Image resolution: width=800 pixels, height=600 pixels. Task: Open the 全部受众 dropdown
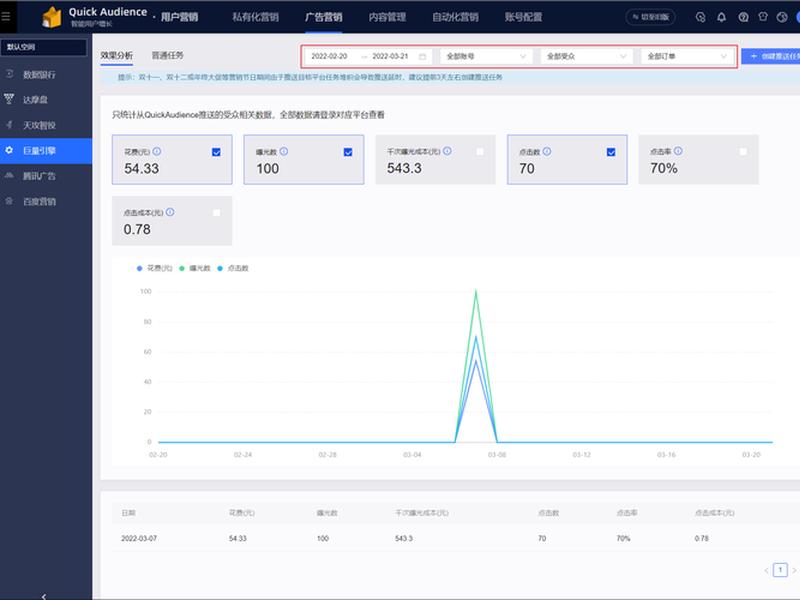tap(586, 56)
